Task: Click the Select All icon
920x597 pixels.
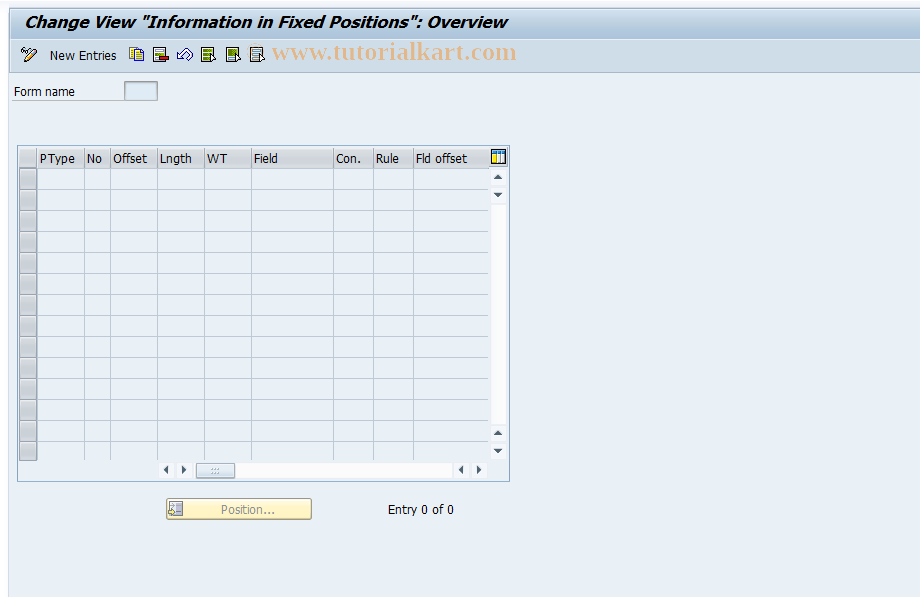Action: 208,55
